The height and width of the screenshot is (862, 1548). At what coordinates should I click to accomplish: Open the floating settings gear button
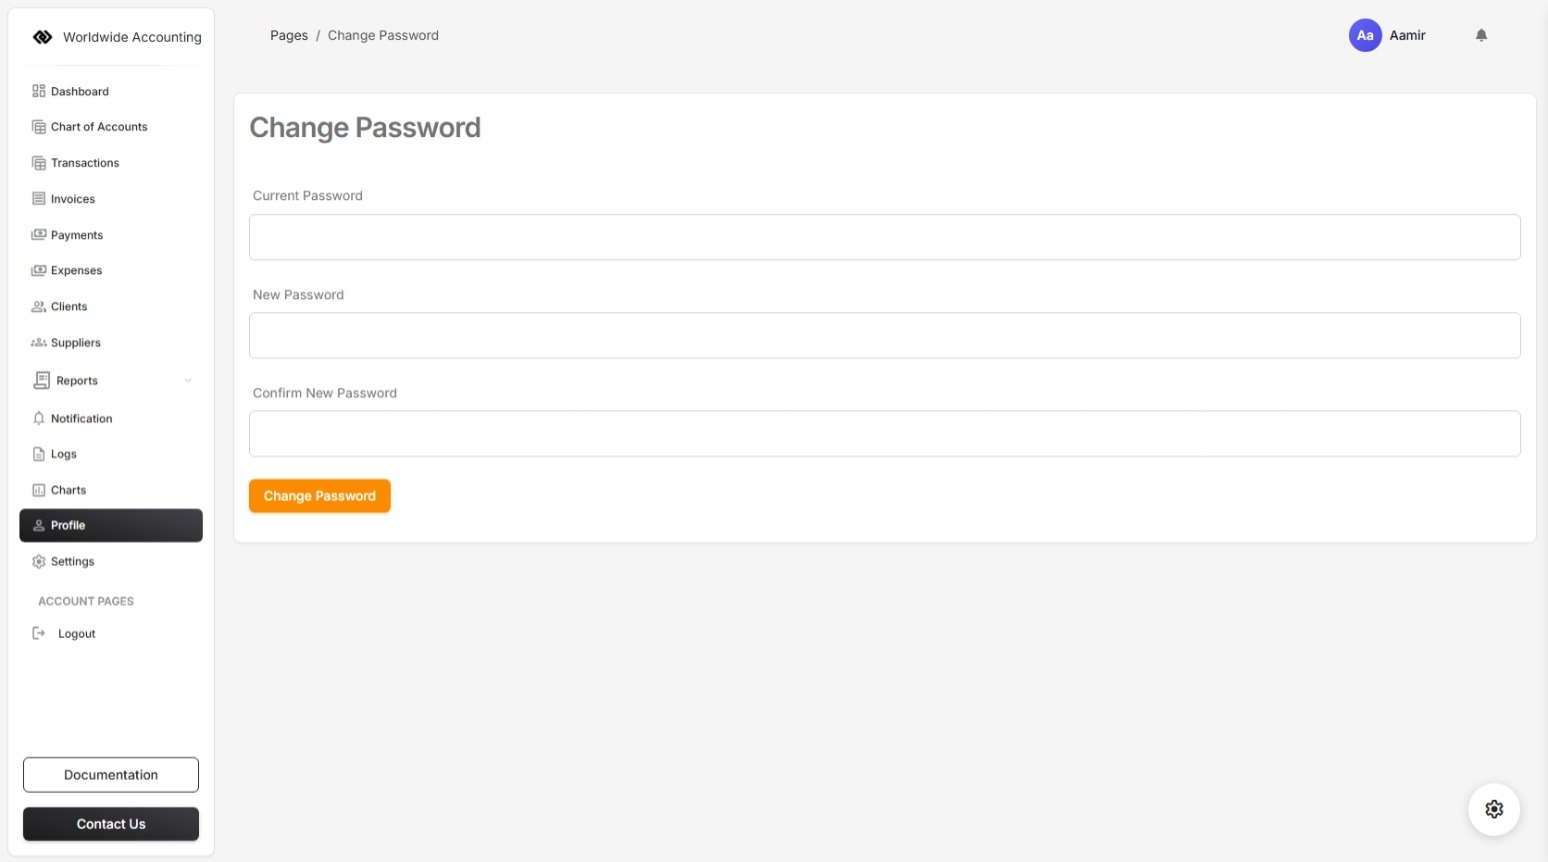tap(1494, 809)
